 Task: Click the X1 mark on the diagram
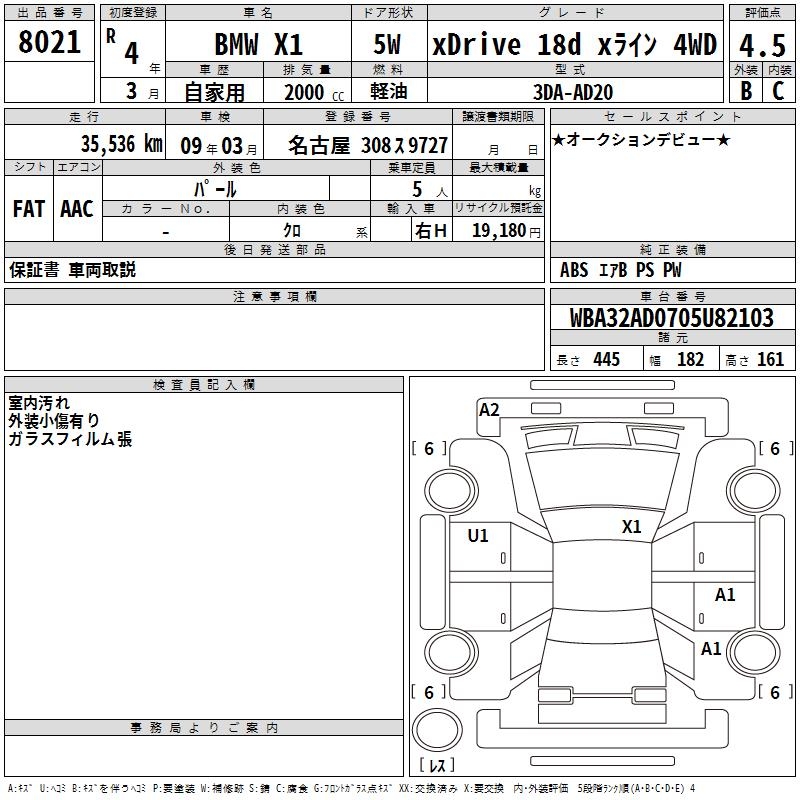(x=632, y=526)
